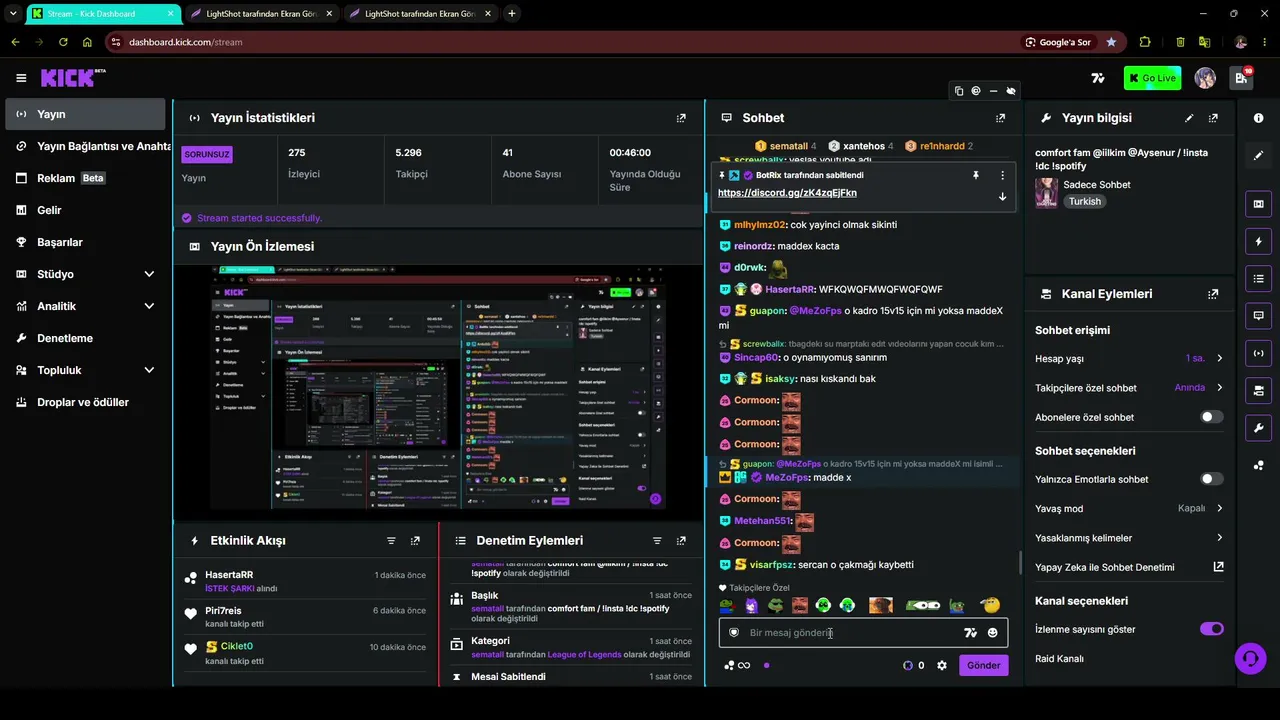
Task: Open the profile avatar menu in Kick header
Action: click(1205, 78)
